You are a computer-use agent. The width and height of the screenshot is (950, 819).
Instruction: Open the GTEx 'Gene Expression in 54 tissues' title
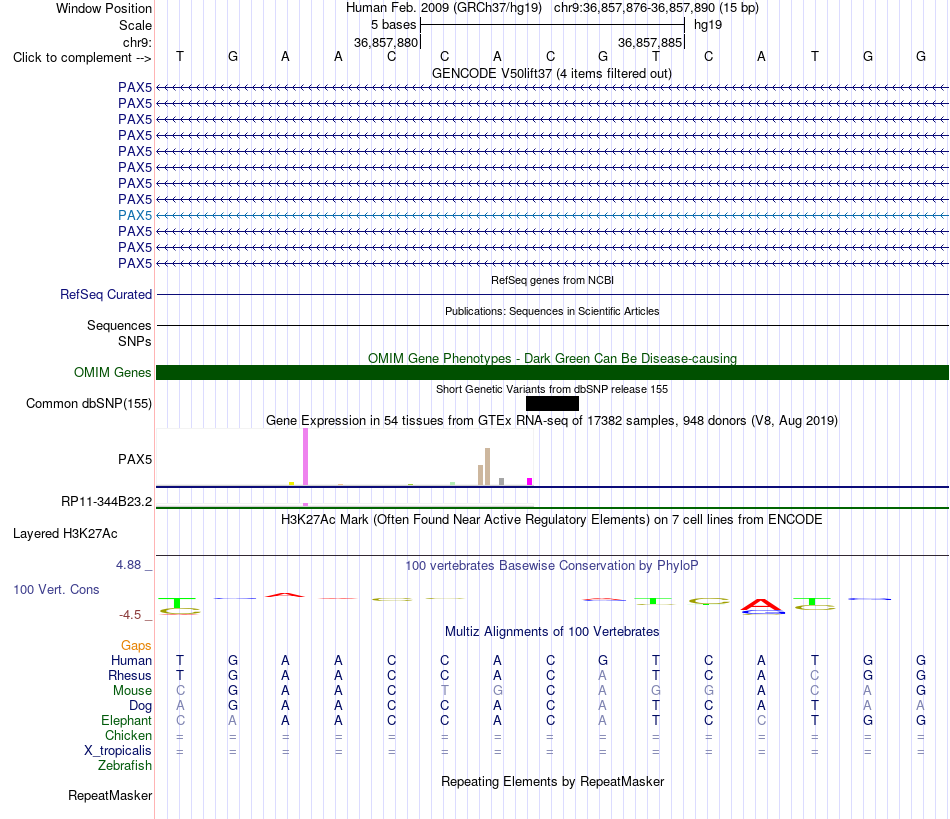[552, 420]
